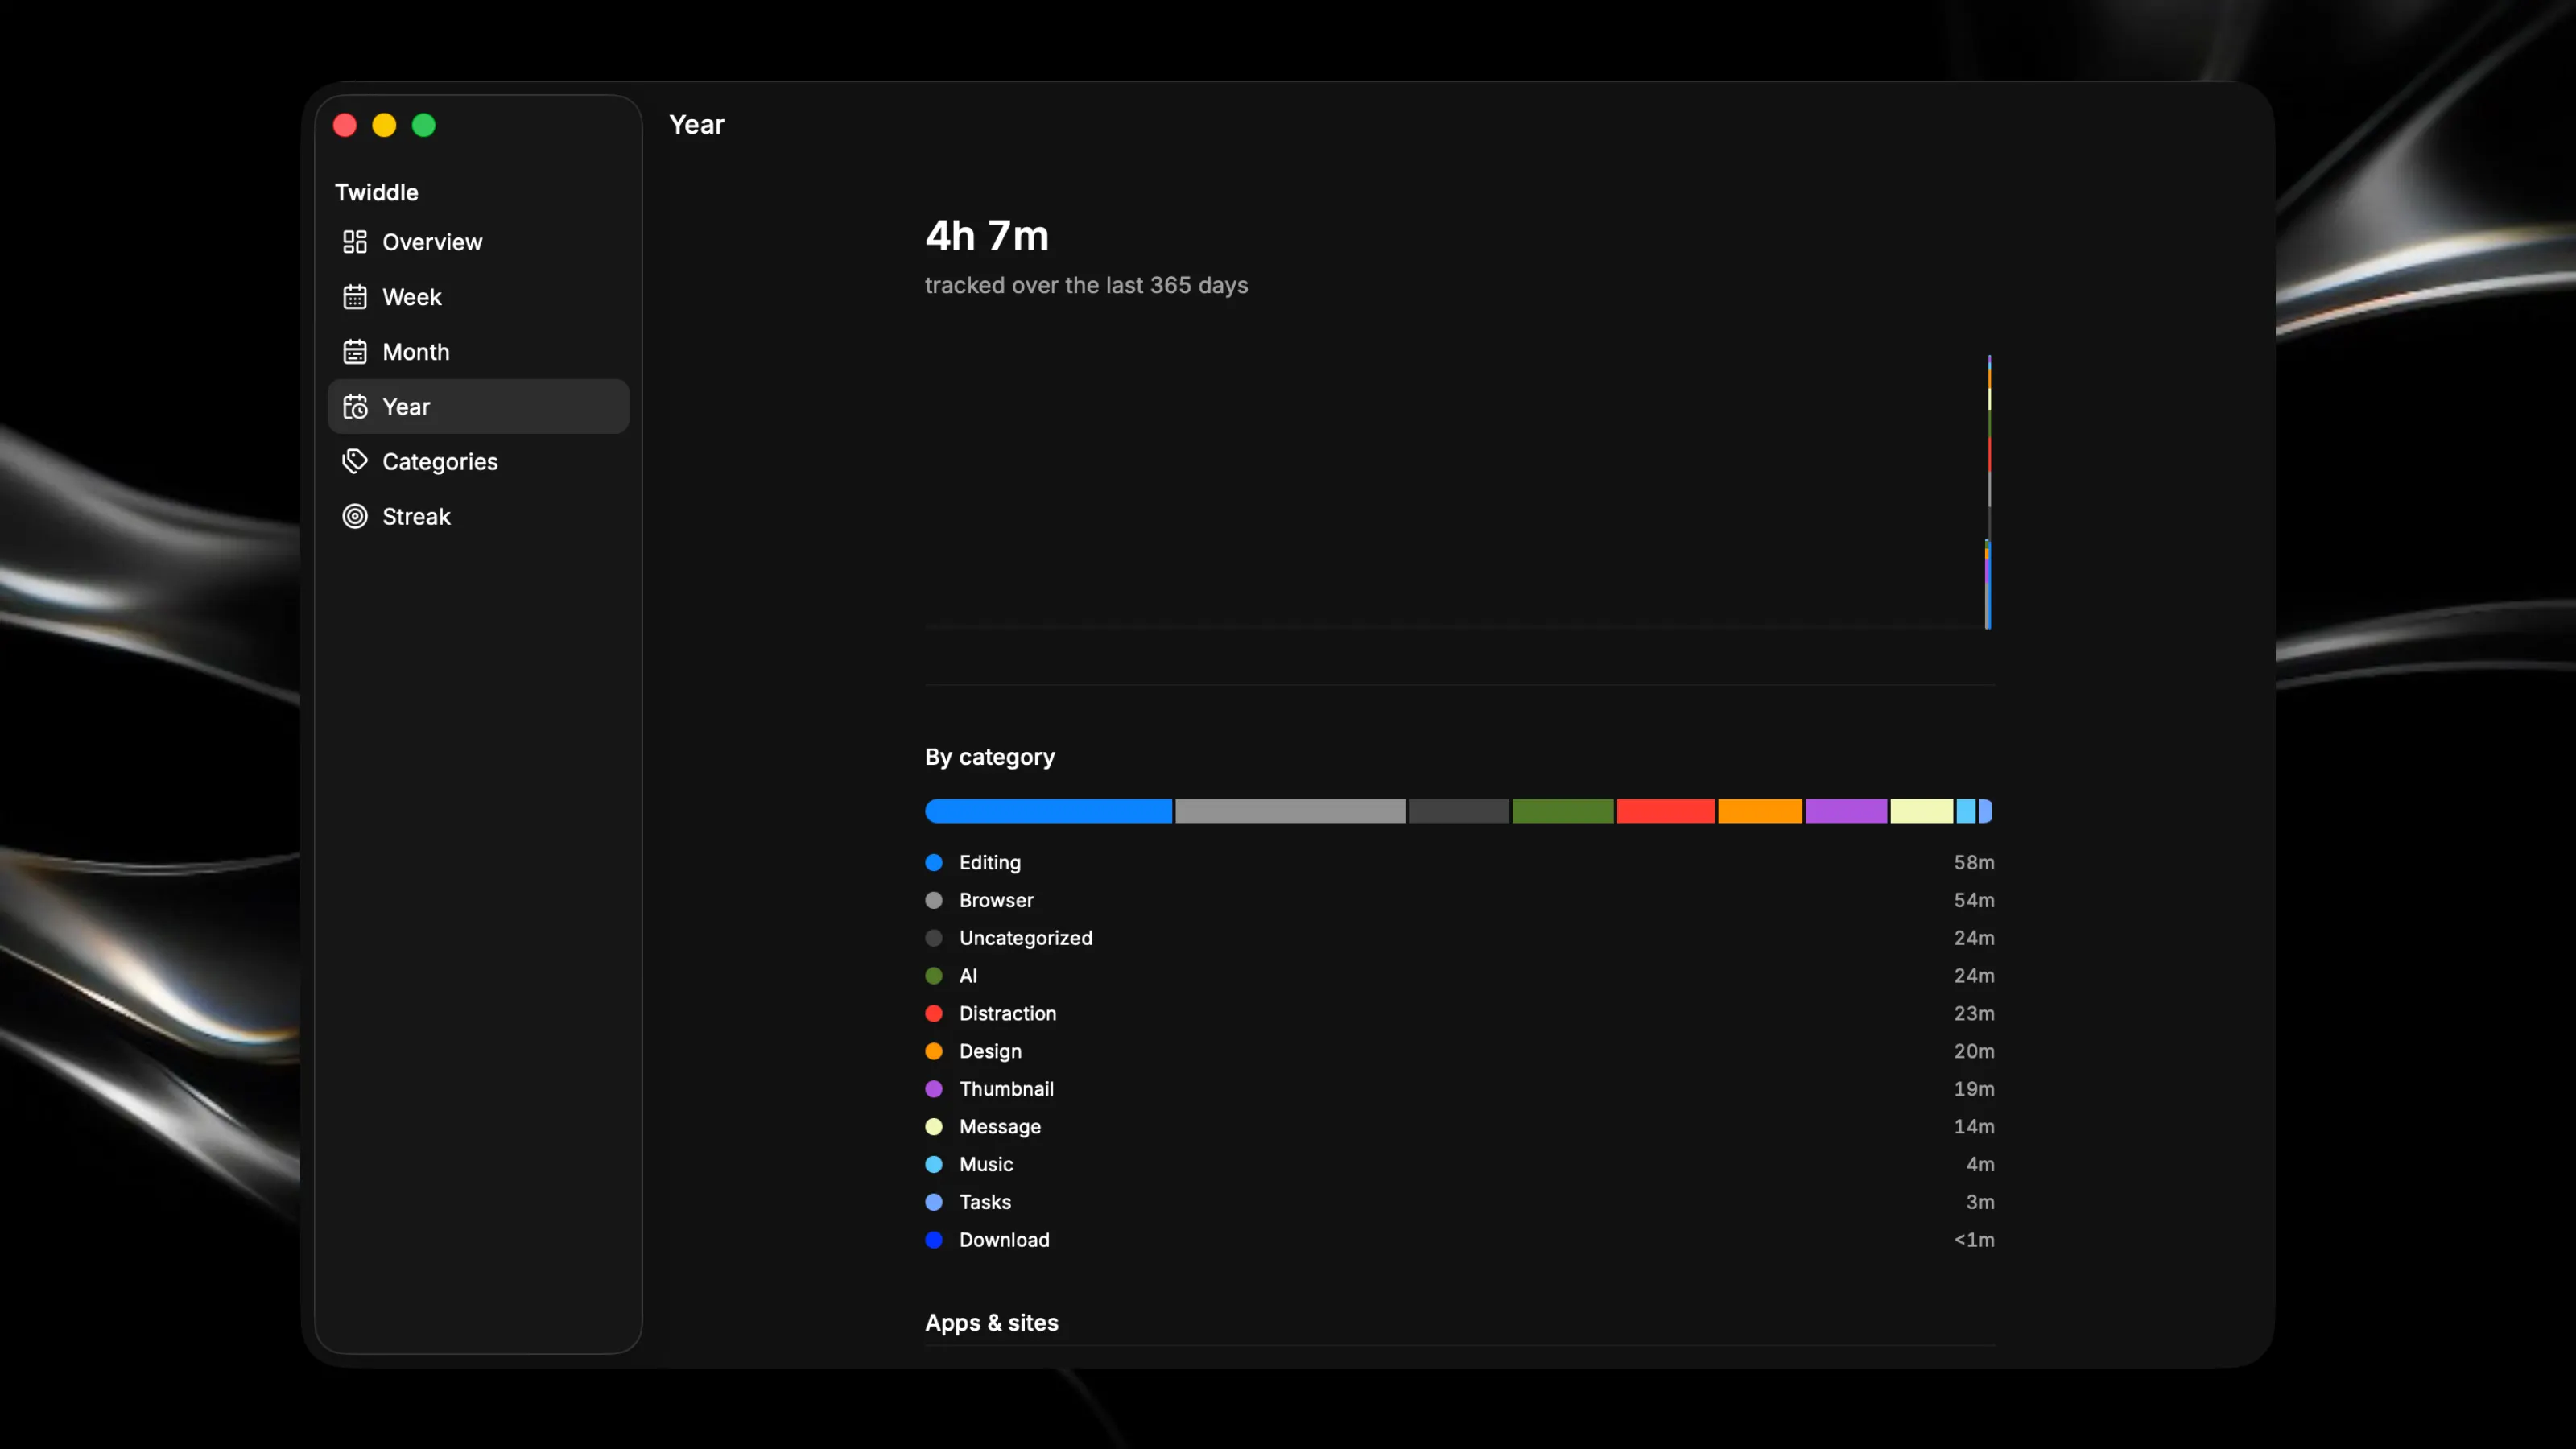Screen dimensions: 2576x1449
Task: Select the Message category label
Action: [1000, 1127]
